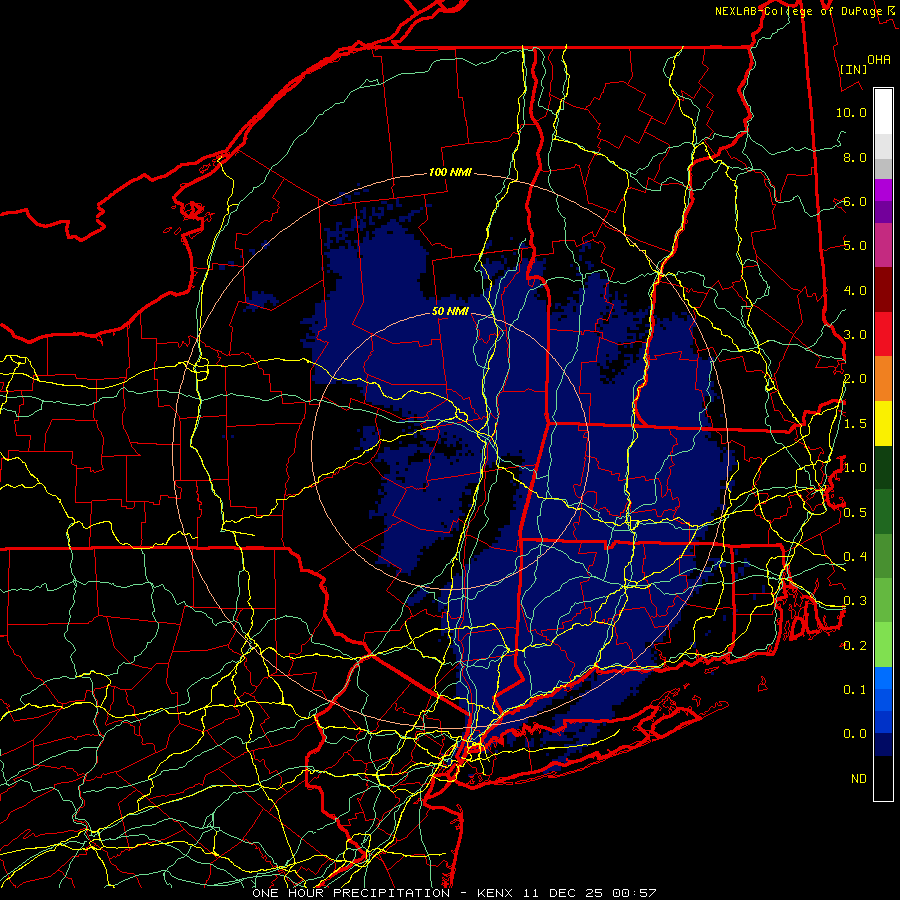Pick the yellow swatch beside 1.5
Image resolution: width=900 pixels, height=900 pixels.
883,423
